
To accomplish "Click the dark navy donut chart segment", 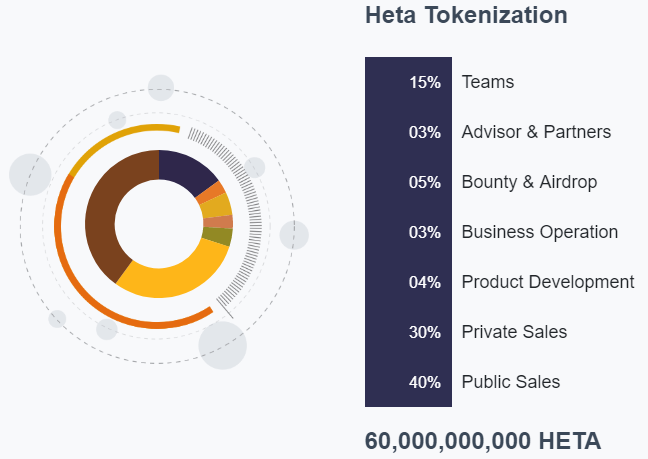I will coord(185,172).
